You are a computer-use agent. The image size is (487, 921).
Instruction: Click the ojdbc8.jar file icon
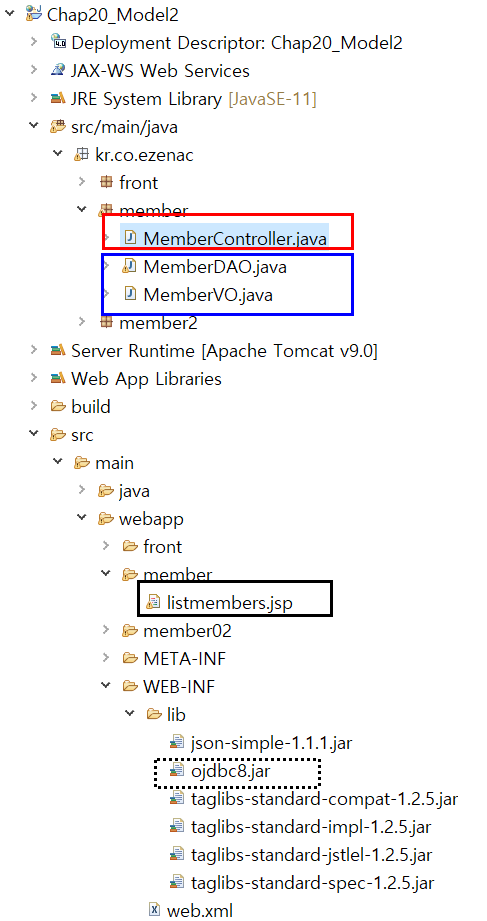click(177, 771)
